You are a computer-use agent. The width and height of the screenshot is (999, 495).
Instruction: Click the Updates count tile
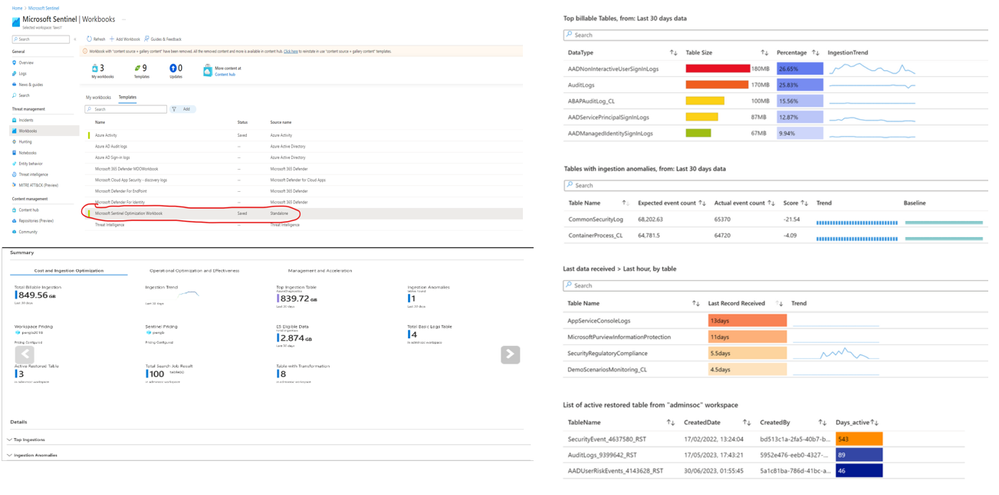[x=176, y=70]
